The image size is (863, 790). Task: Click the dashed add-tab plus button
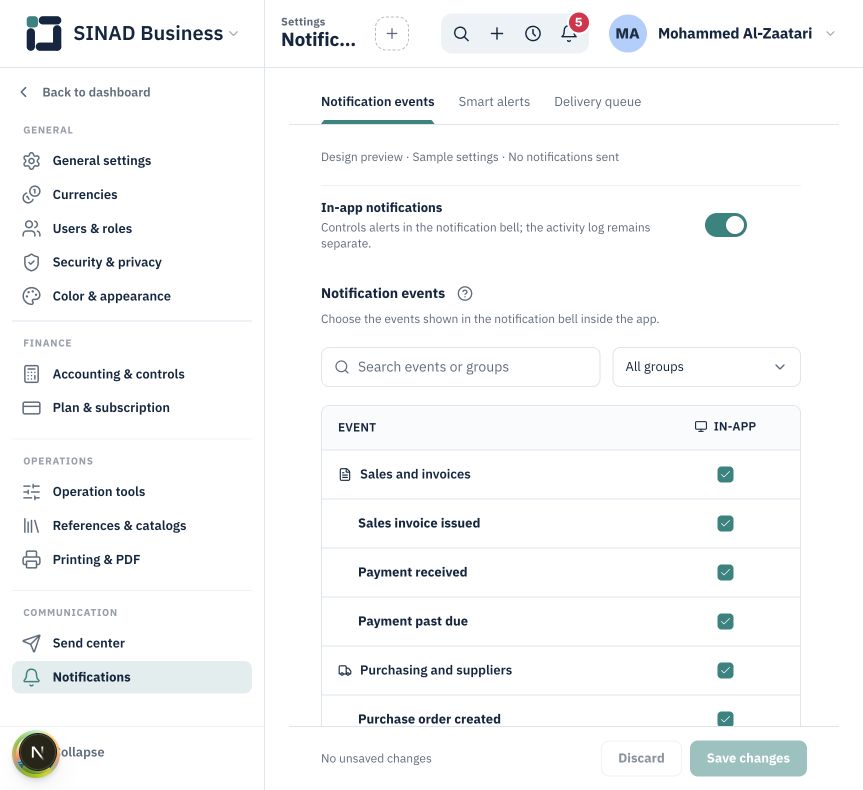pos(392,34)
